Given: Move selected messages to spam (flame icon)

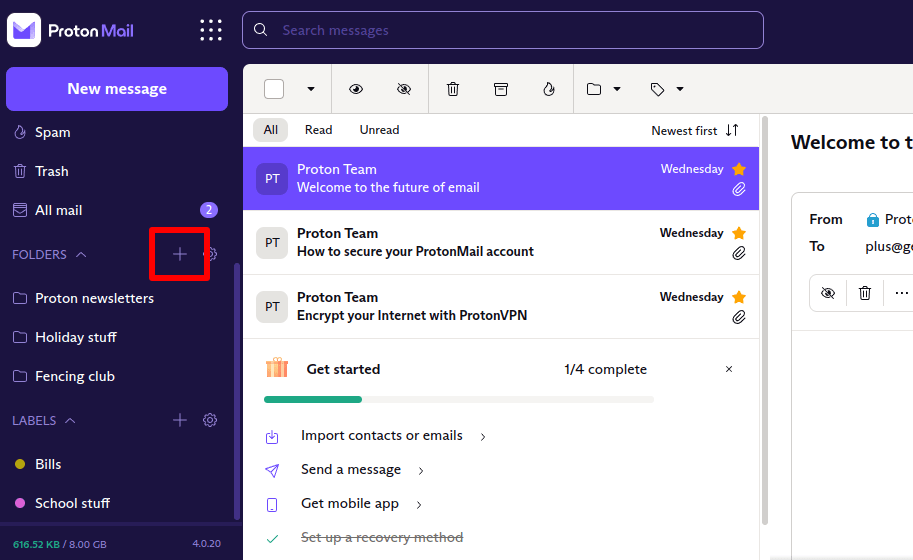Looking at the screenshot, I should coord(548,89).
